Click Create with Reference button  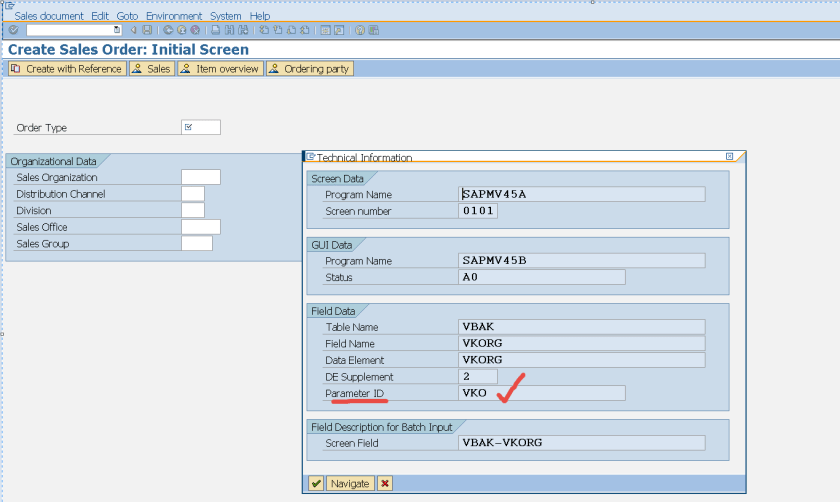tap(67, 69)
